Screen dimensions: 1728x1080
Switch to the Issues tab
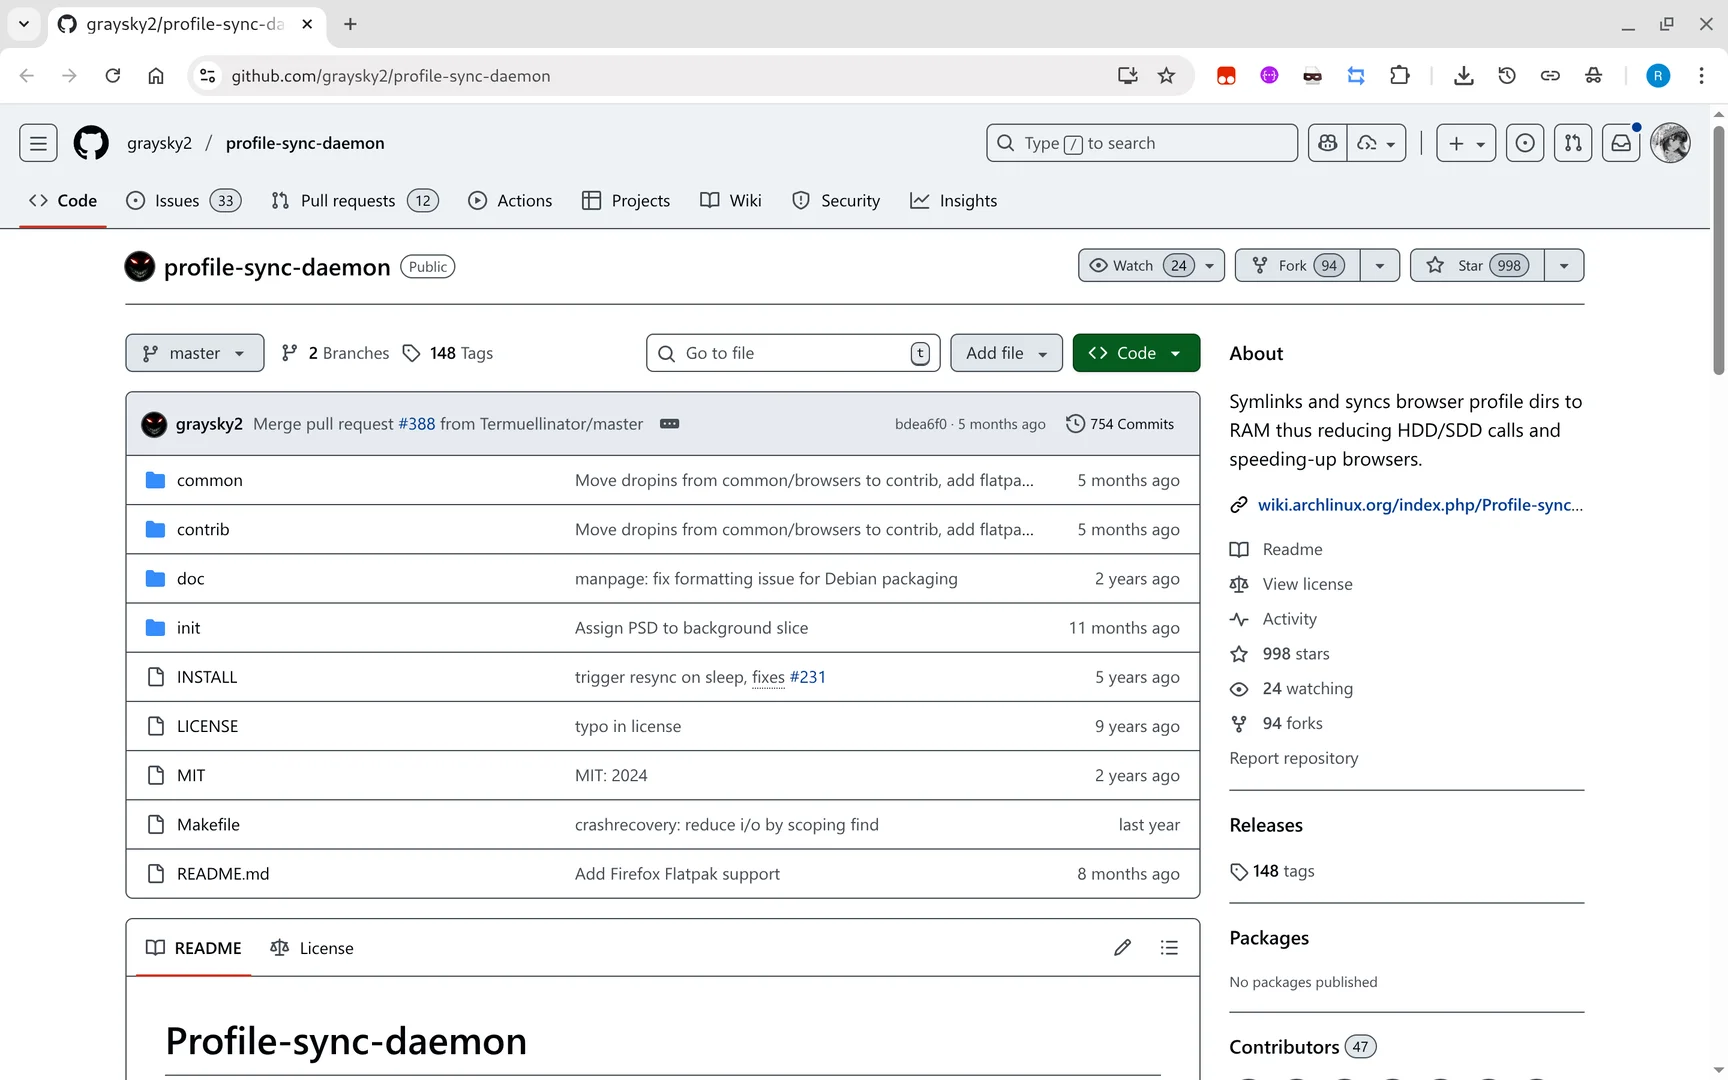(184, 201)
